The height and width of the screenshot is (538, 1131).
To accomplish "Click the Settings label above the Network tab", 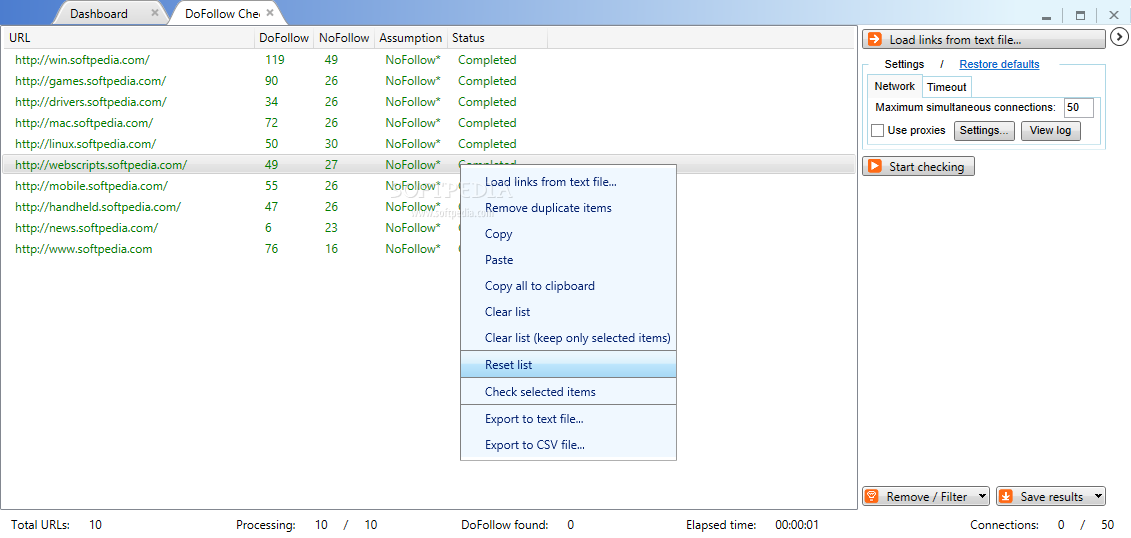I will tap(904, 64).
